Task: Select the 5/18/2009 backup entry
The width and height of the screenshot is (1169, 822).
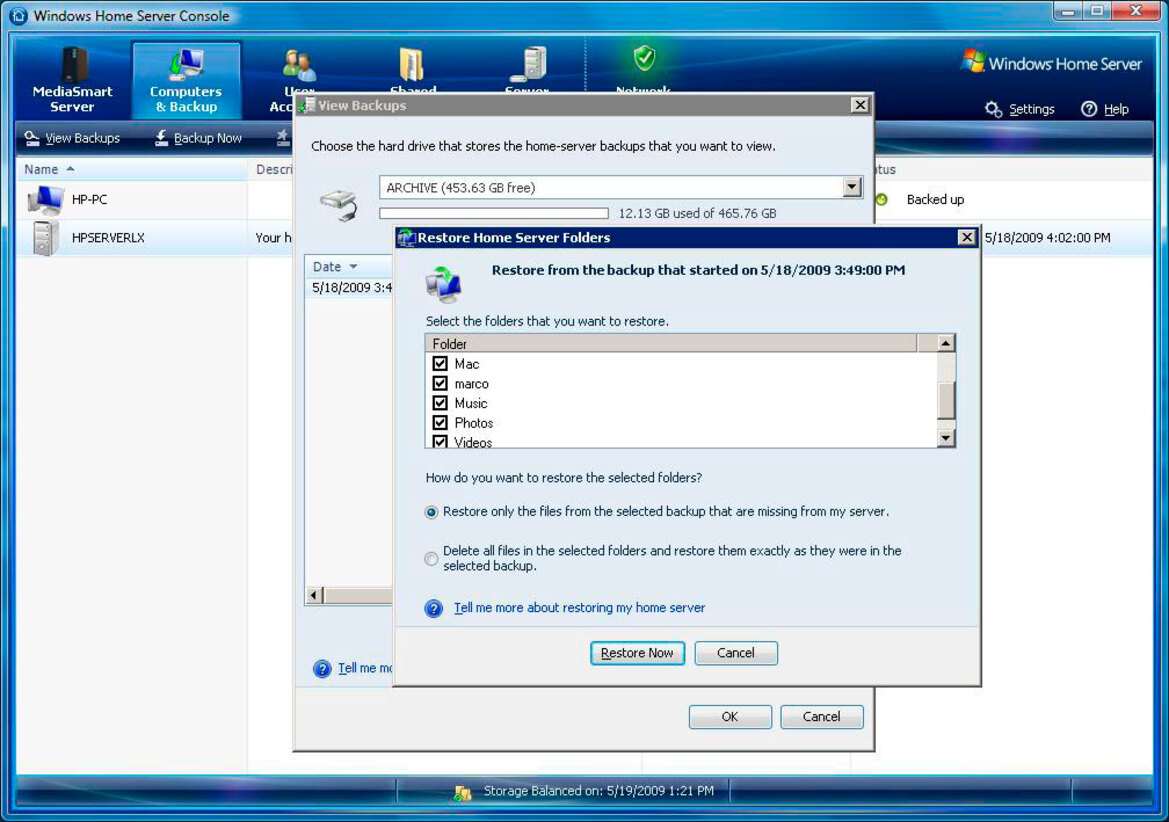Action: 349,288
